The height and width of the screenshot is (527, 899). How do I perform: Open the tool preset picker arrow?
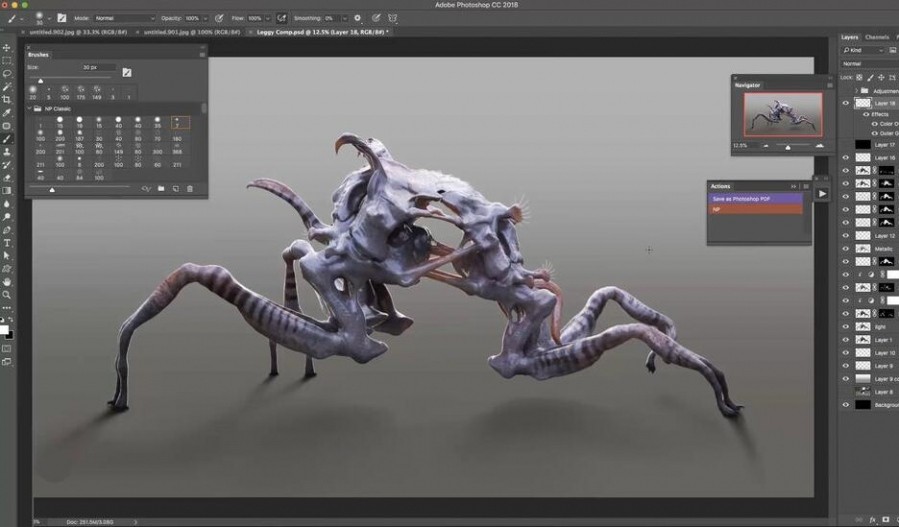coord(22,18)
